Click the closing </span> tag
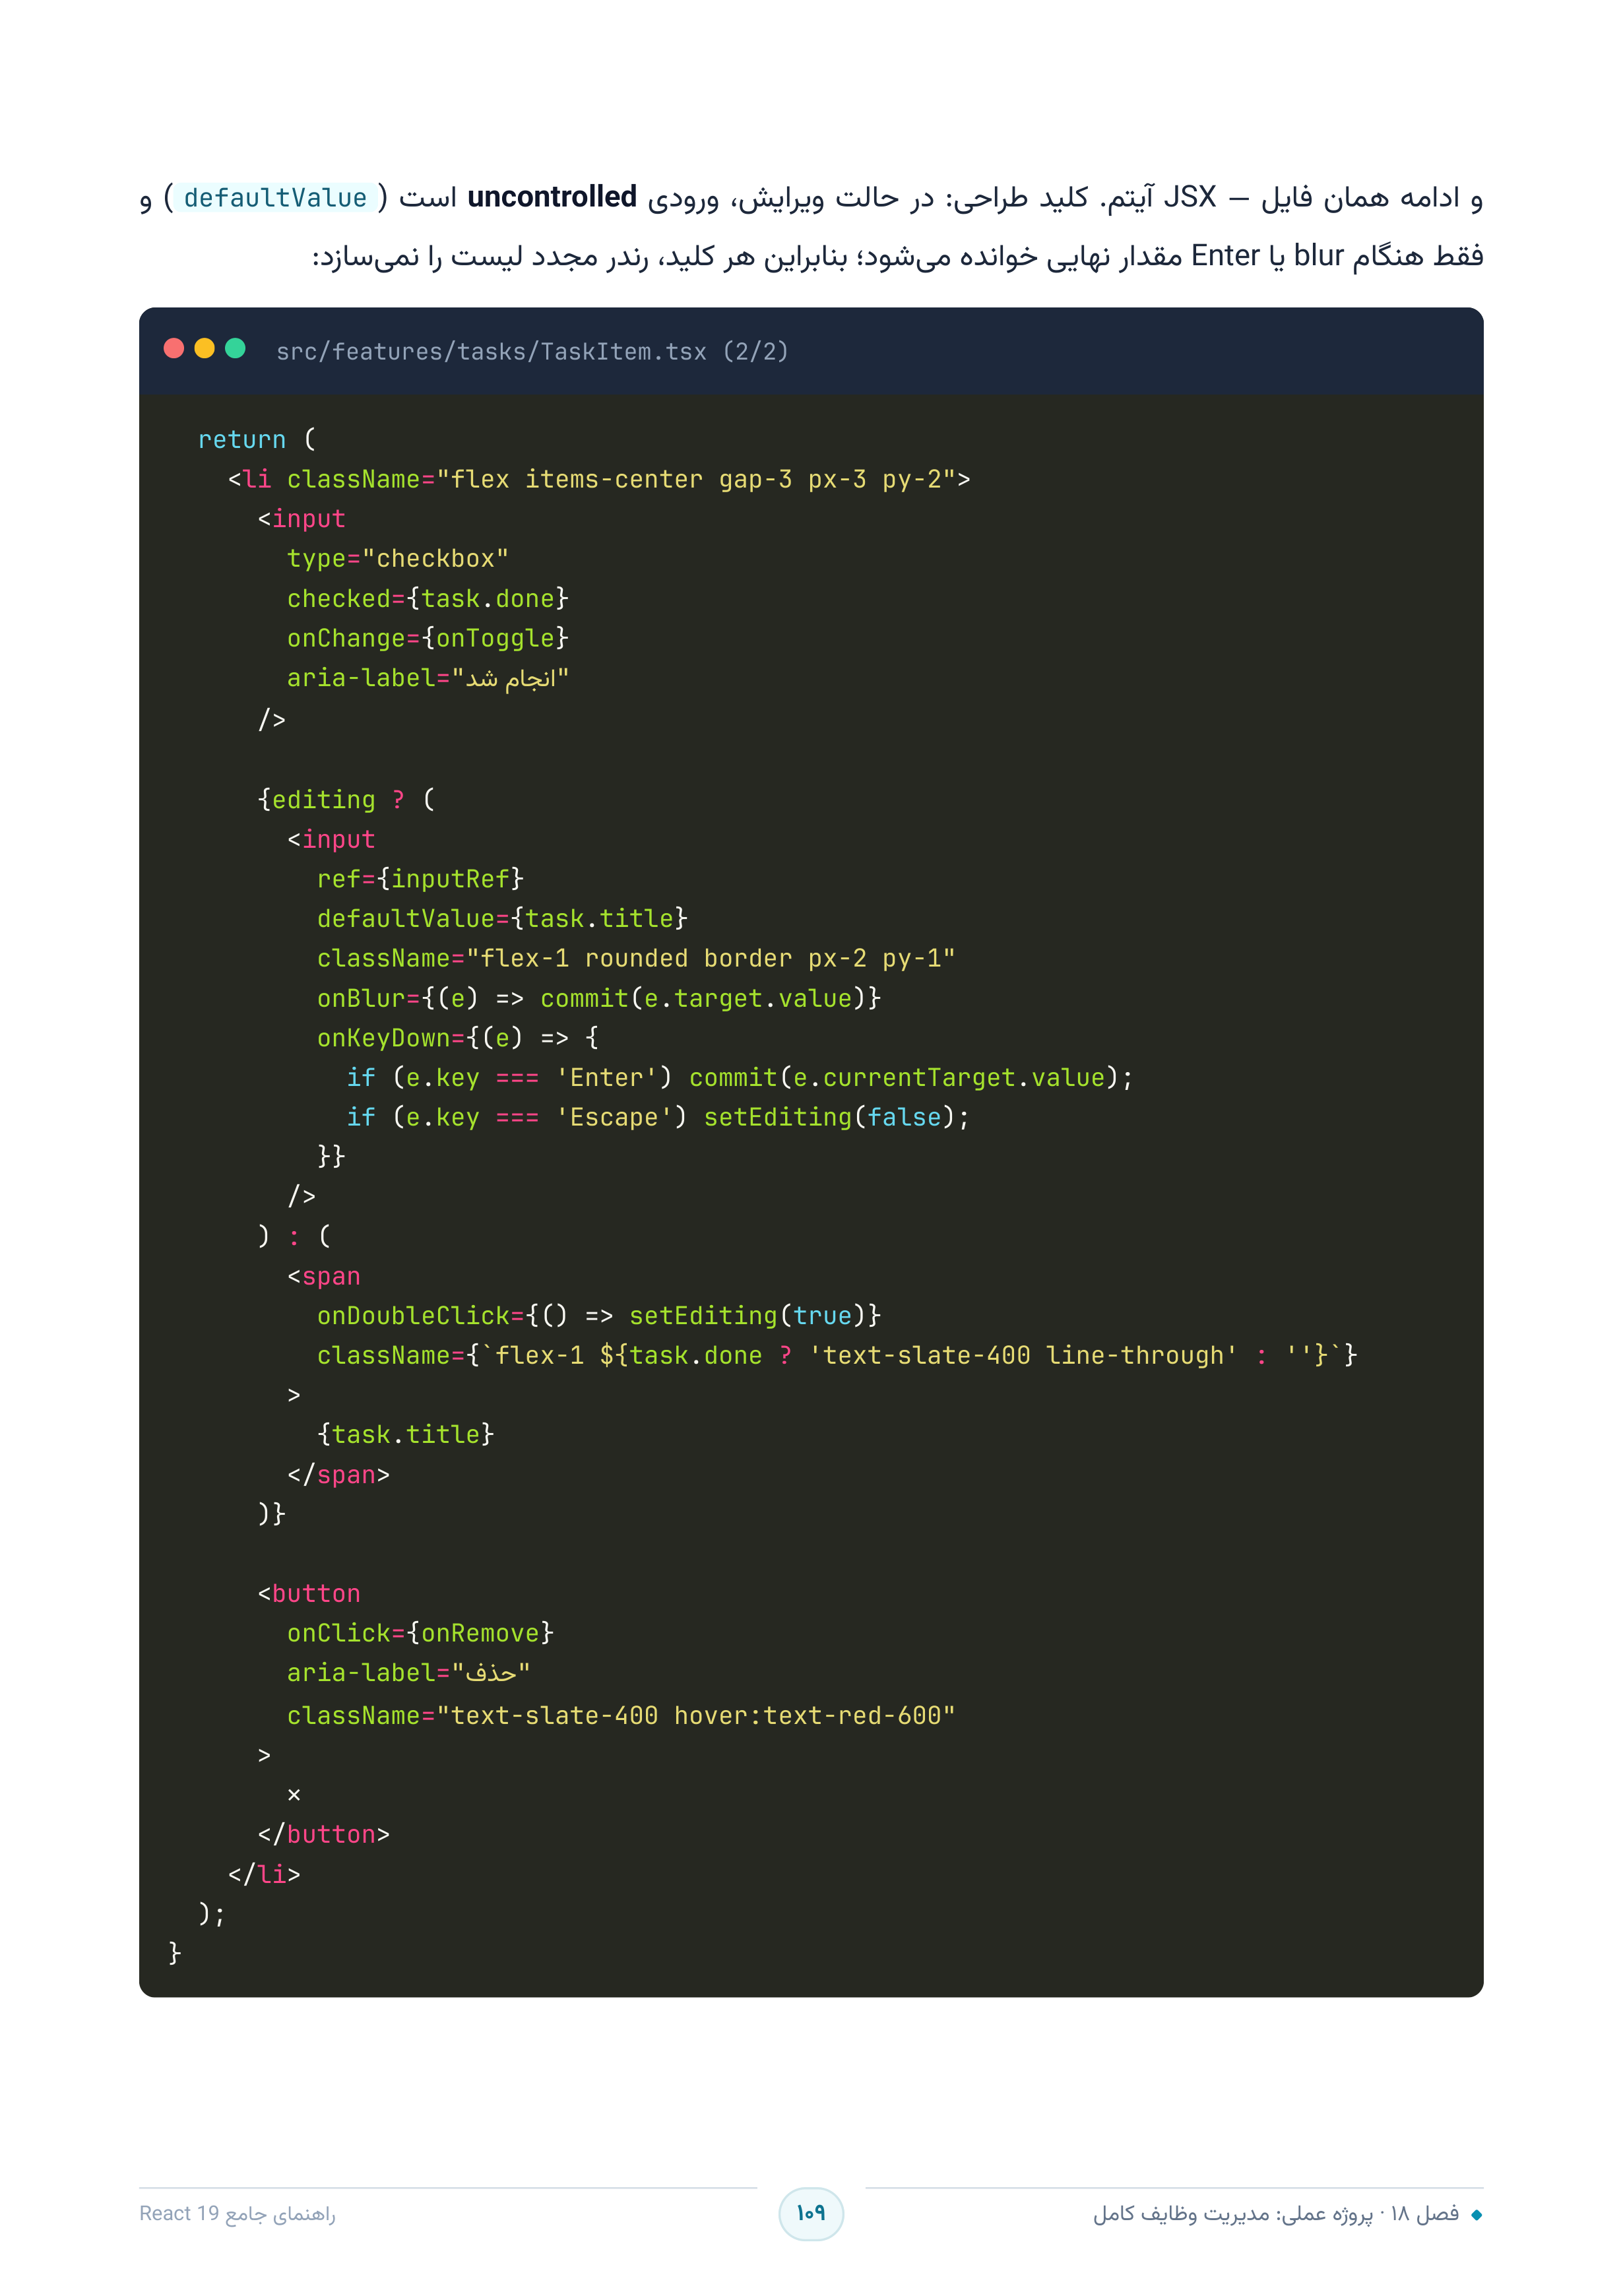This screenshot has width=1623, height=2296. coord(339,1474)
